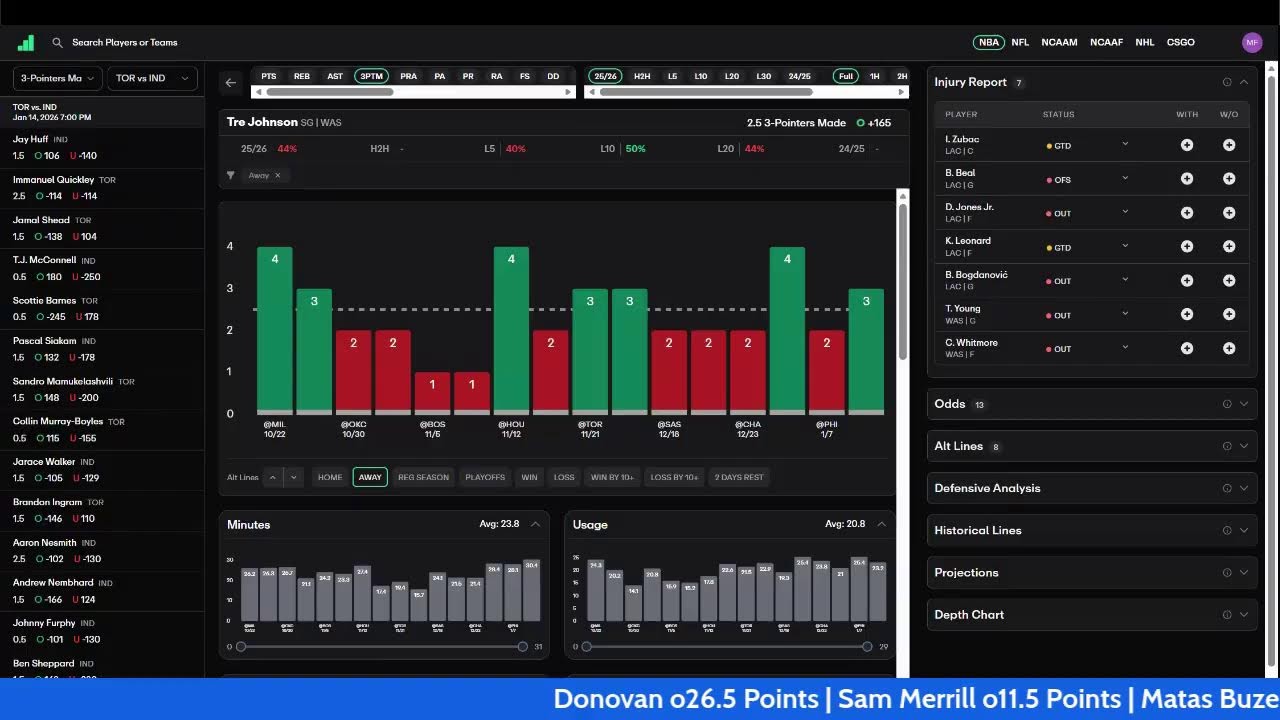Switch to the NFL league tab
The image size is (1280, 720).
[x=1020, y=43]
